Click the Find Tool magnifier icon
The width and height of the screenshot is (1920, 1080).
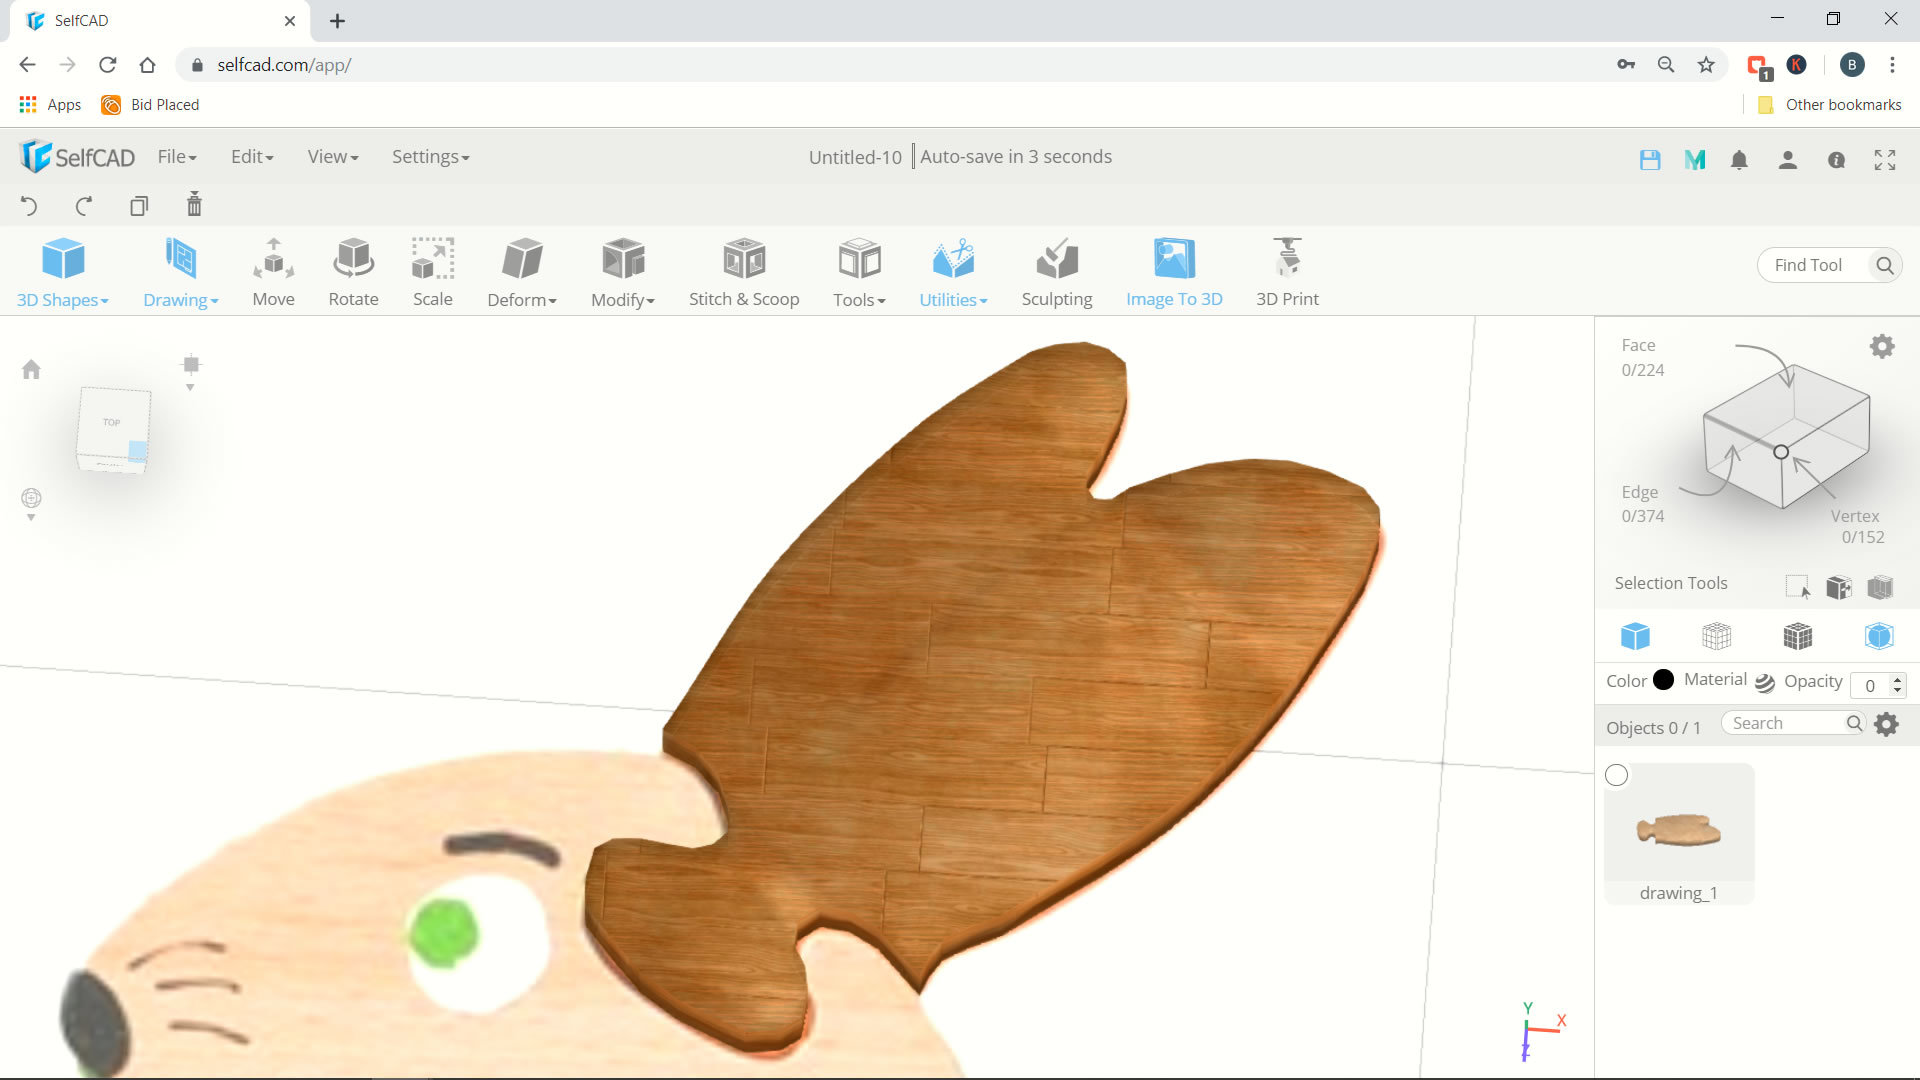(x=1885, y=265)
